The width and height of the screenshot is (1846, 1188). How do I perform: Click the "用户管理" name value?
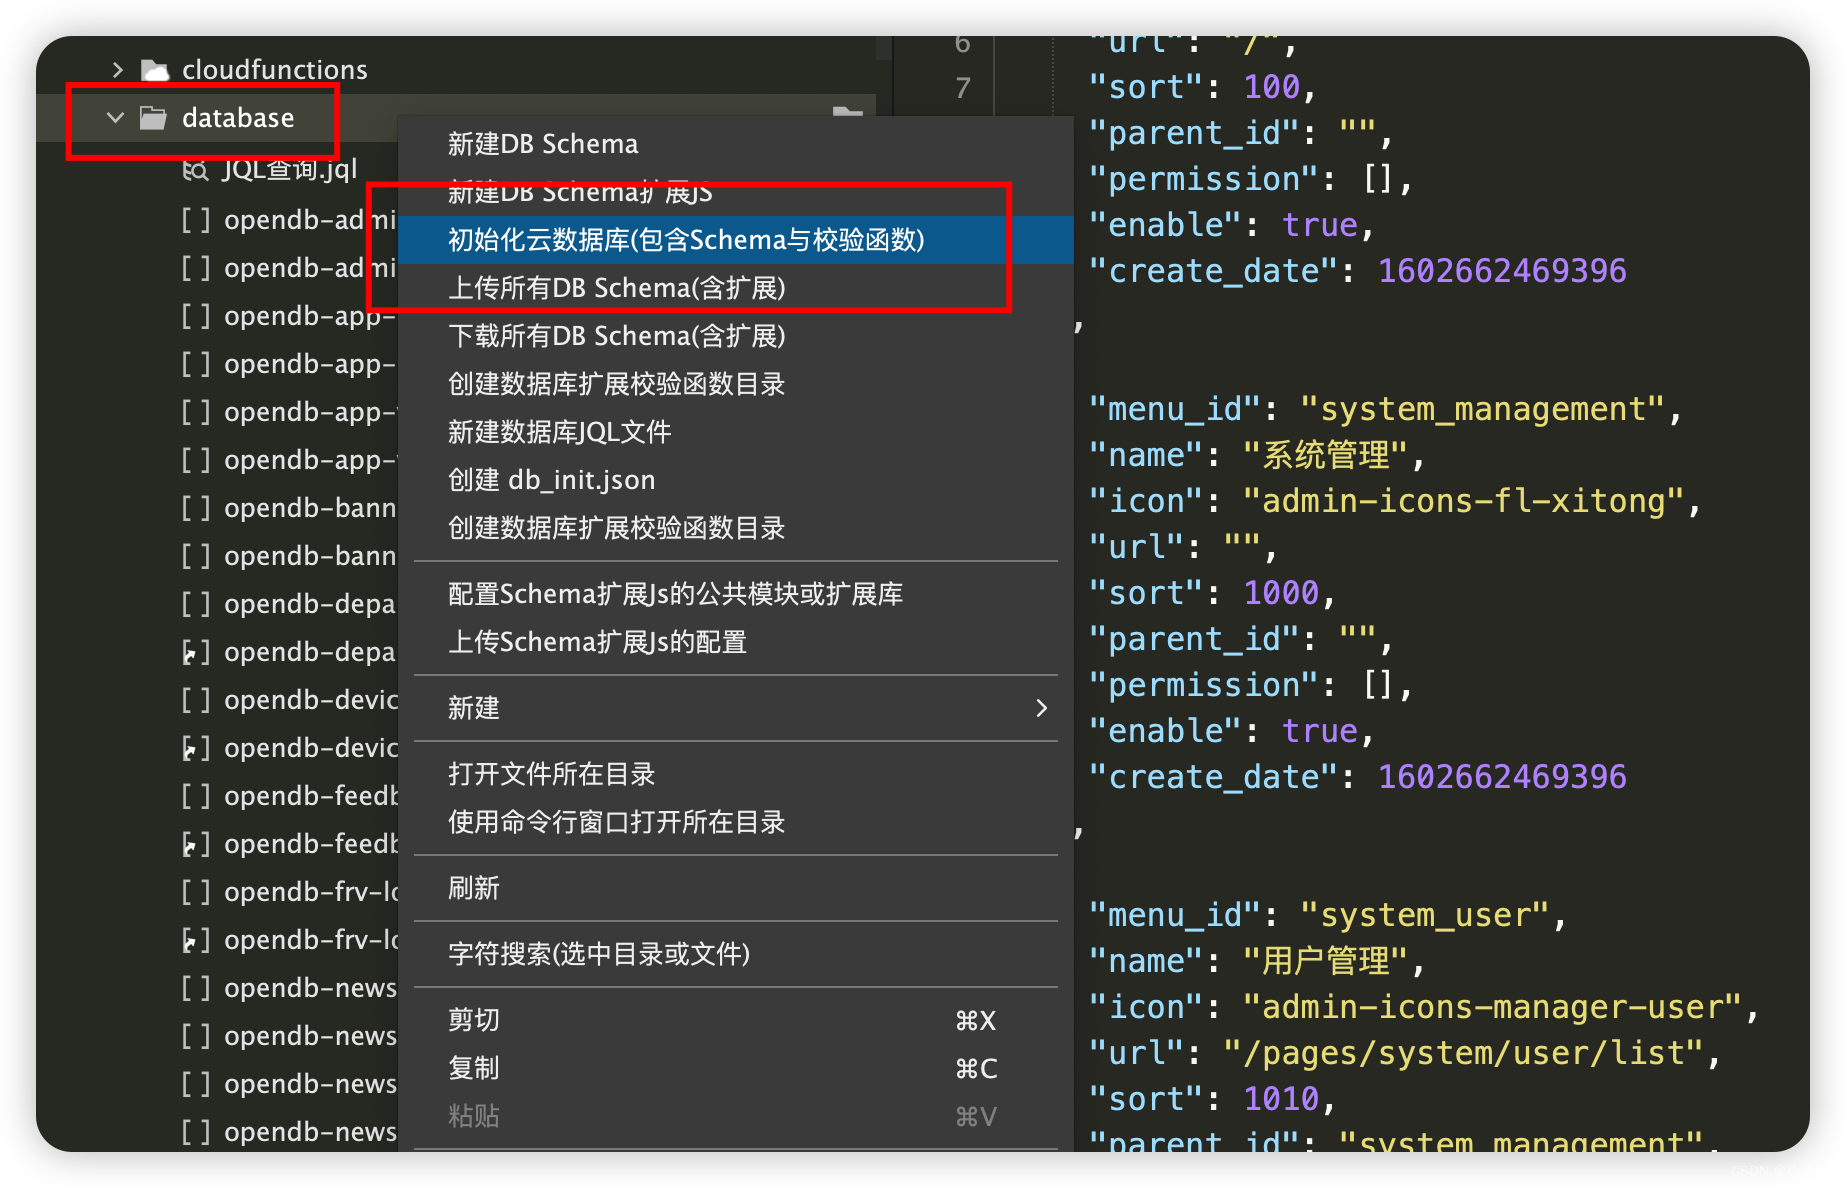[1325, 961]
